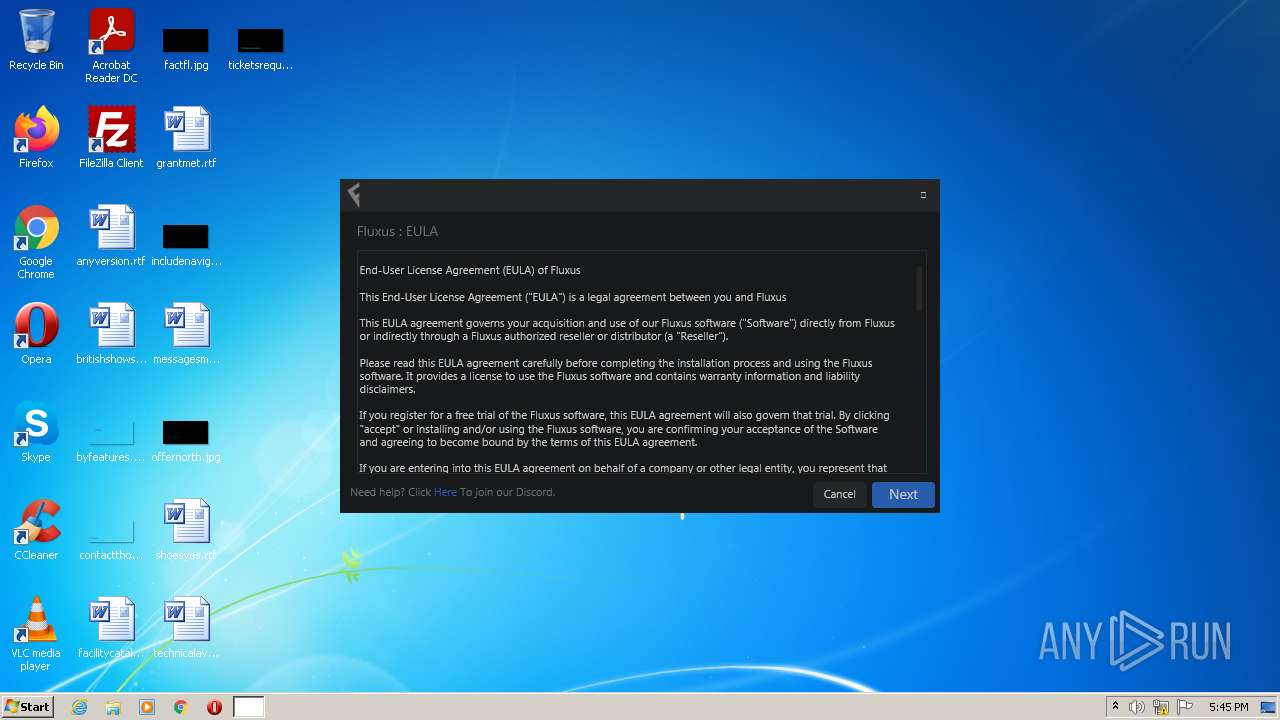Select the anyversion.rtf document
This screenshot has width=1280, height=720.
coord(111,236)
